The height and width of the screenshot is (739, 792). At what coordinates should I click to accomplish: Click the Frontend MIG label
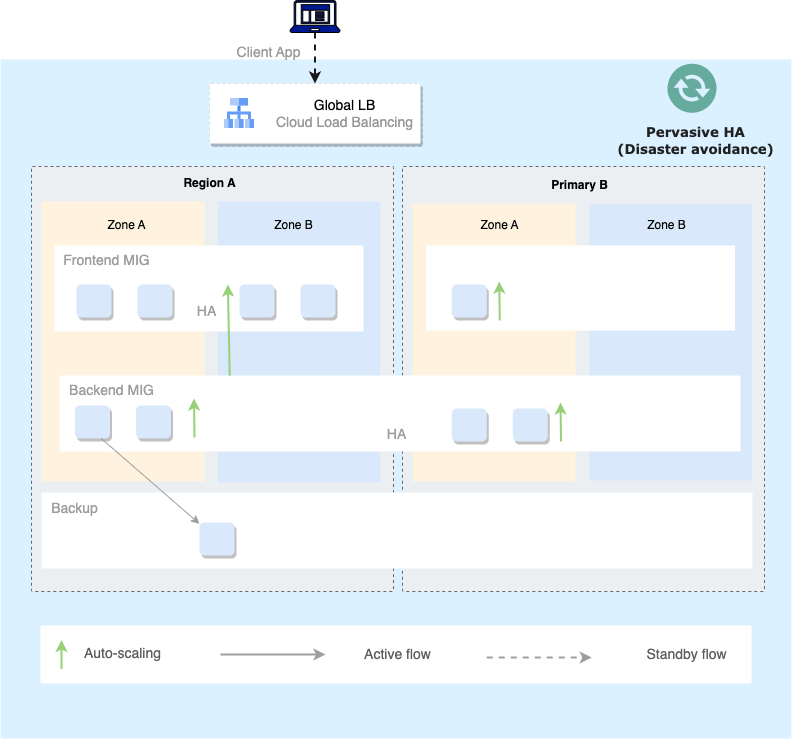click(x=106, y=260)
